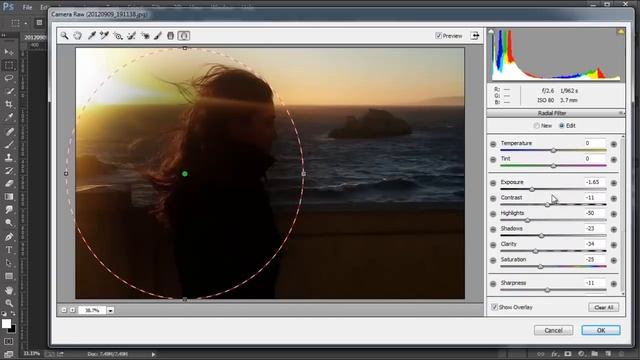Click the Contrast value field
Image resolution: width=640 pixels, height=360 pixels.
click(x=594, y=198)
